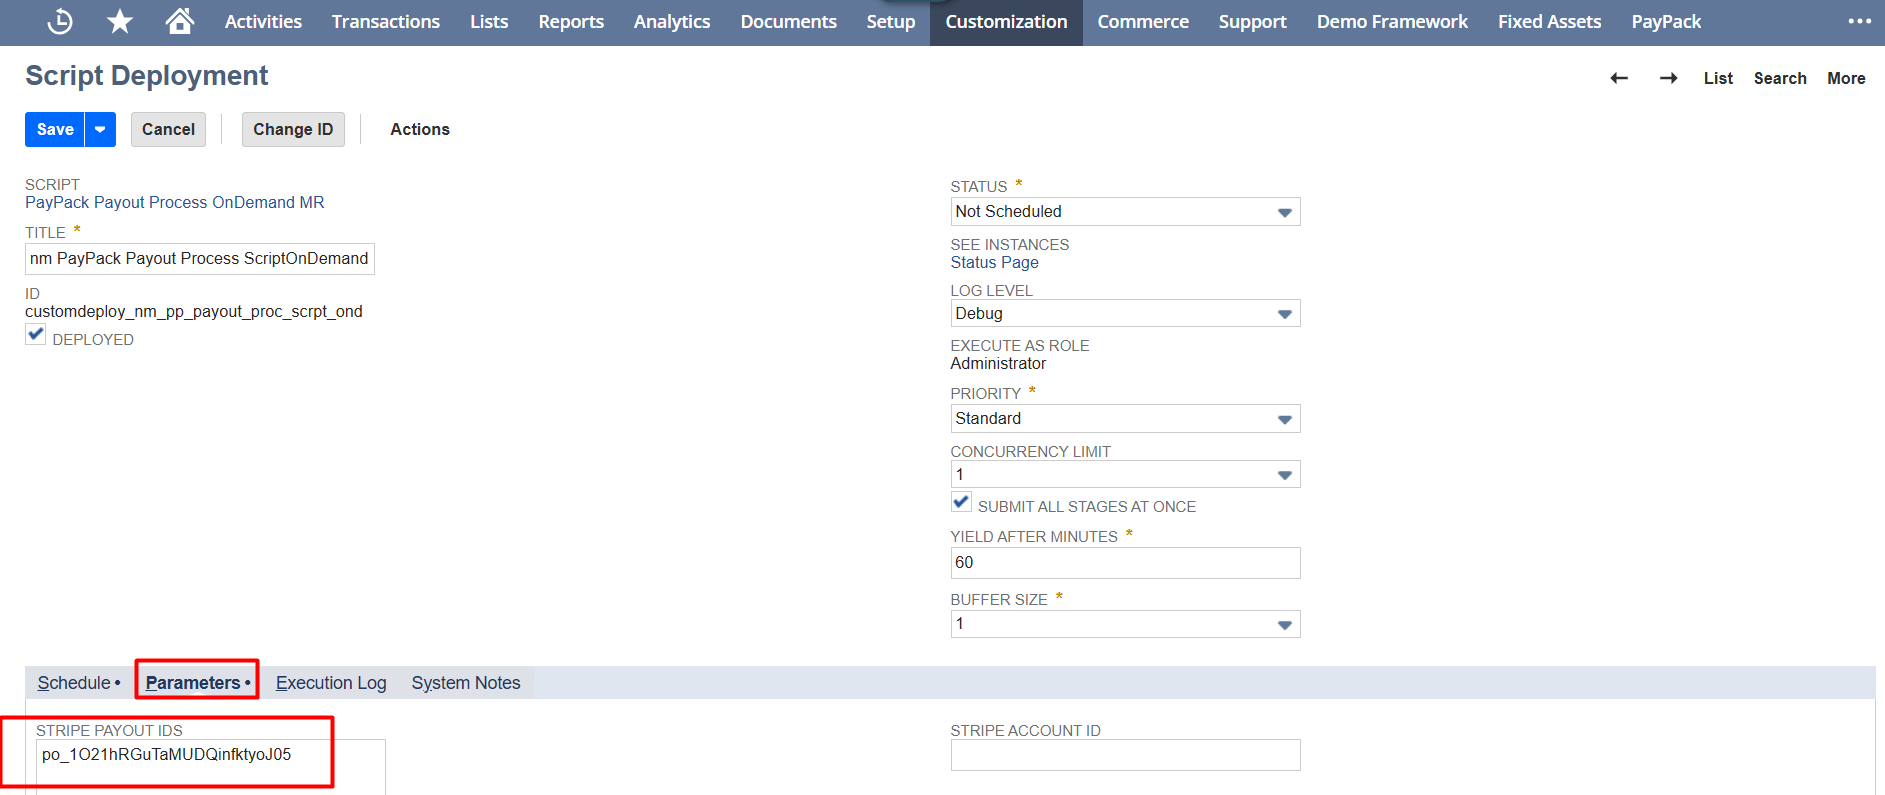
Task: Open the Support menu
Action: (x=1253, y=22)
